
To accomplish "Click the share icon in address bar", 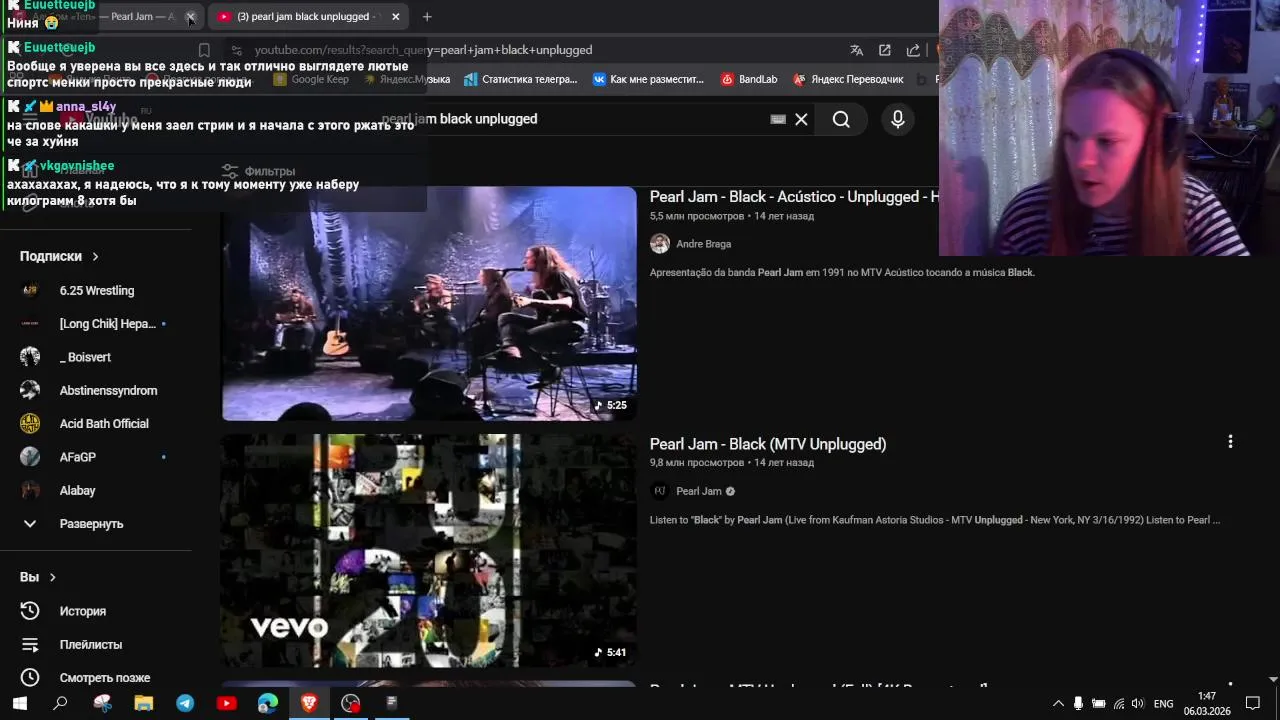I will (913, 50).
